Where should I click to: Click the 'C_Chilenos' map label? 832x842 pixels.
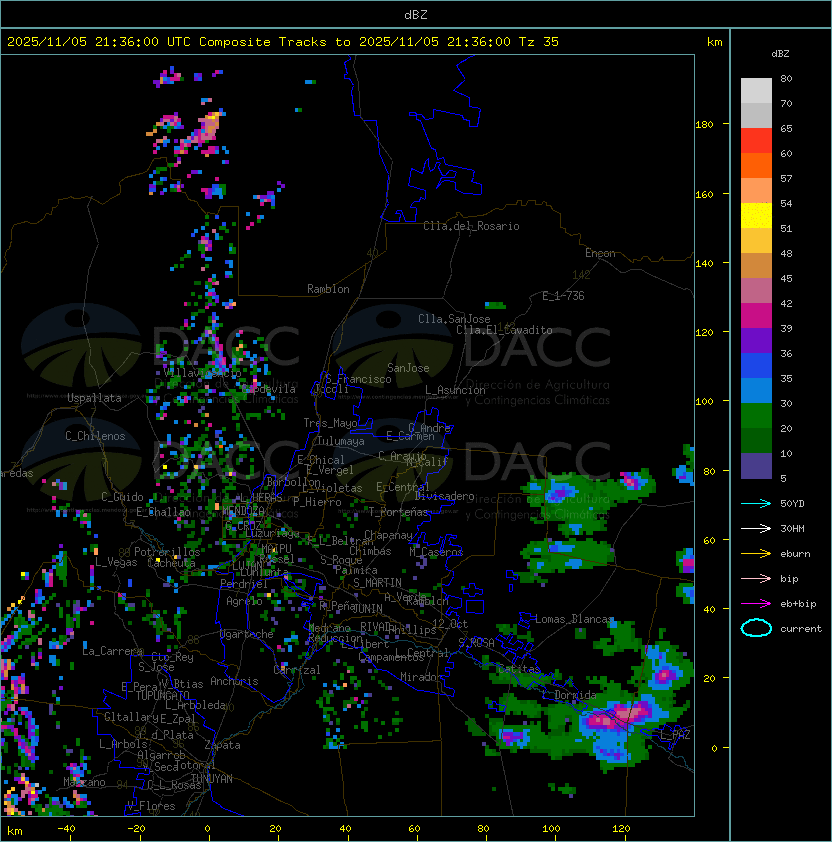coord(95,436)
